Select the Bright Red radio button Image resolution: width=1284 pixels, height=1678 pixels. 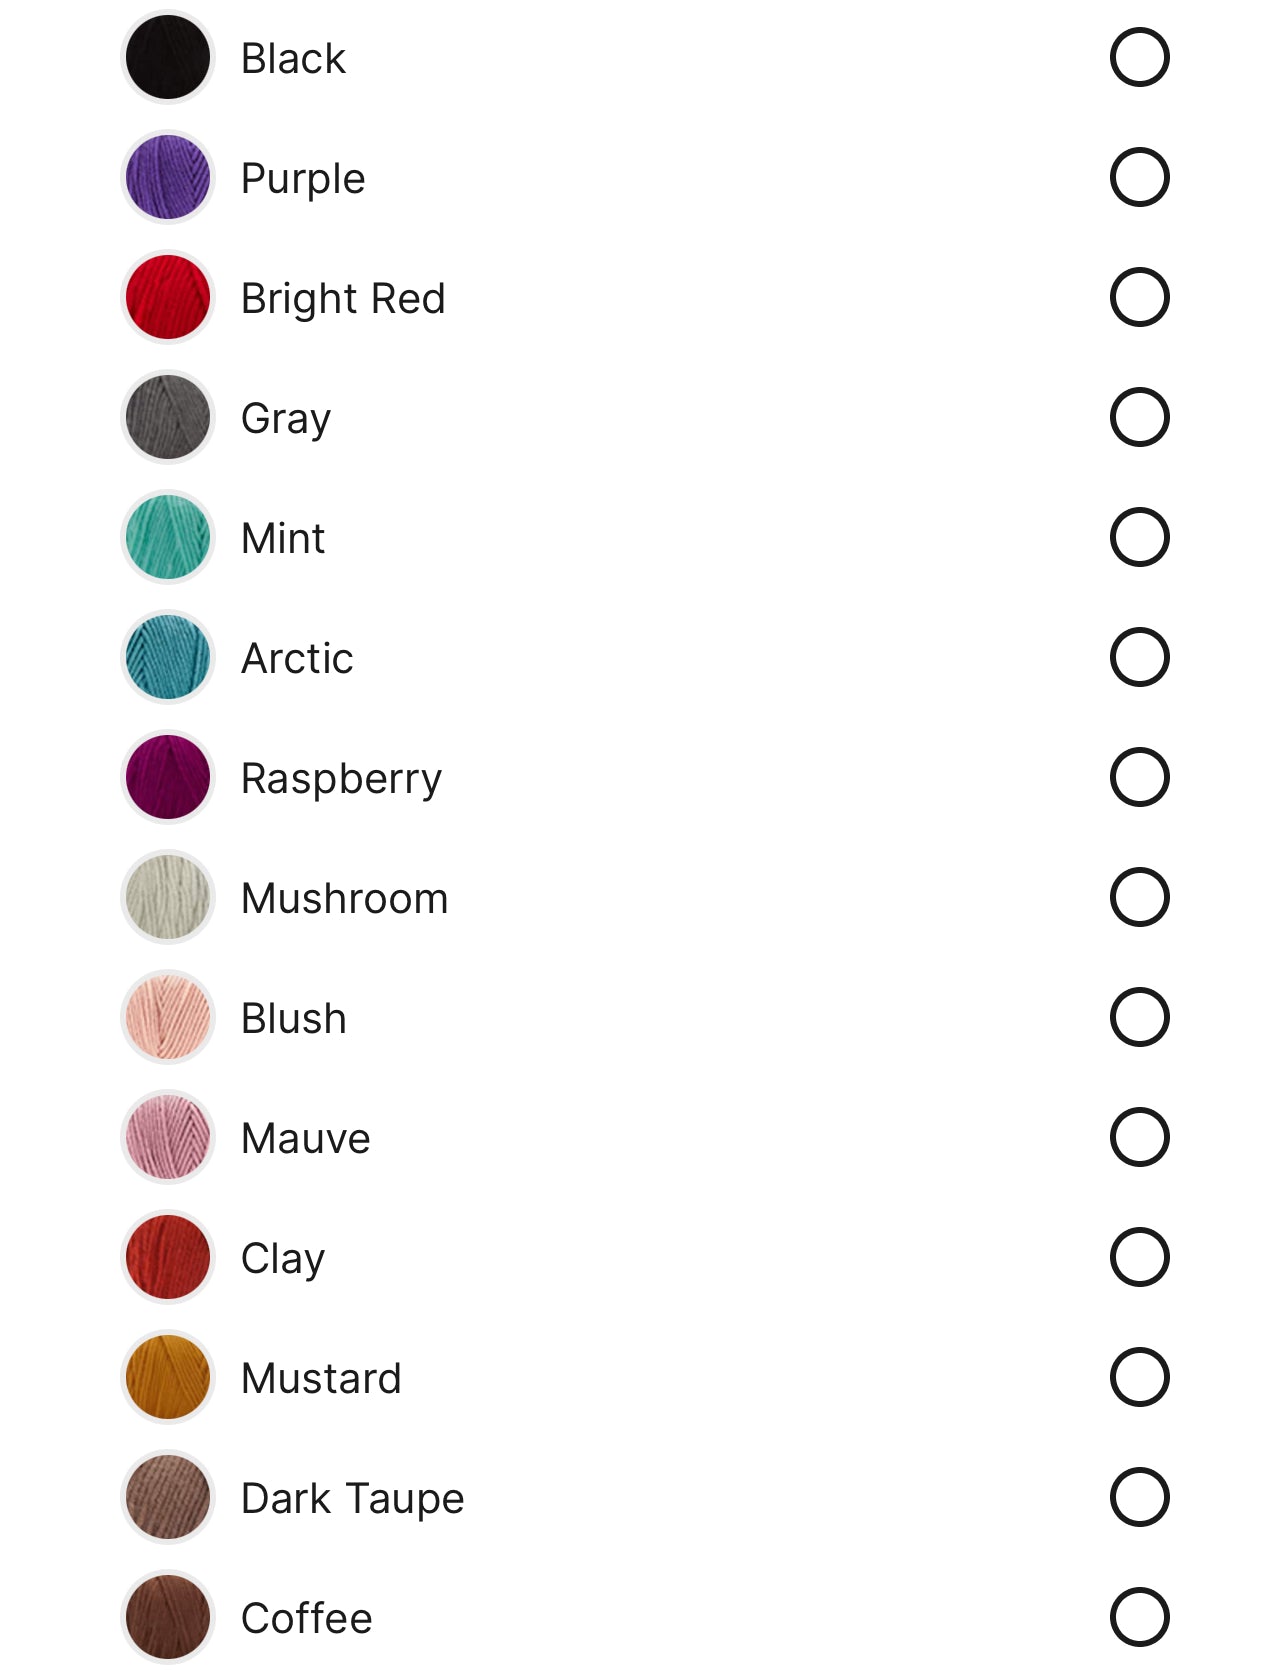point(1139,297)
